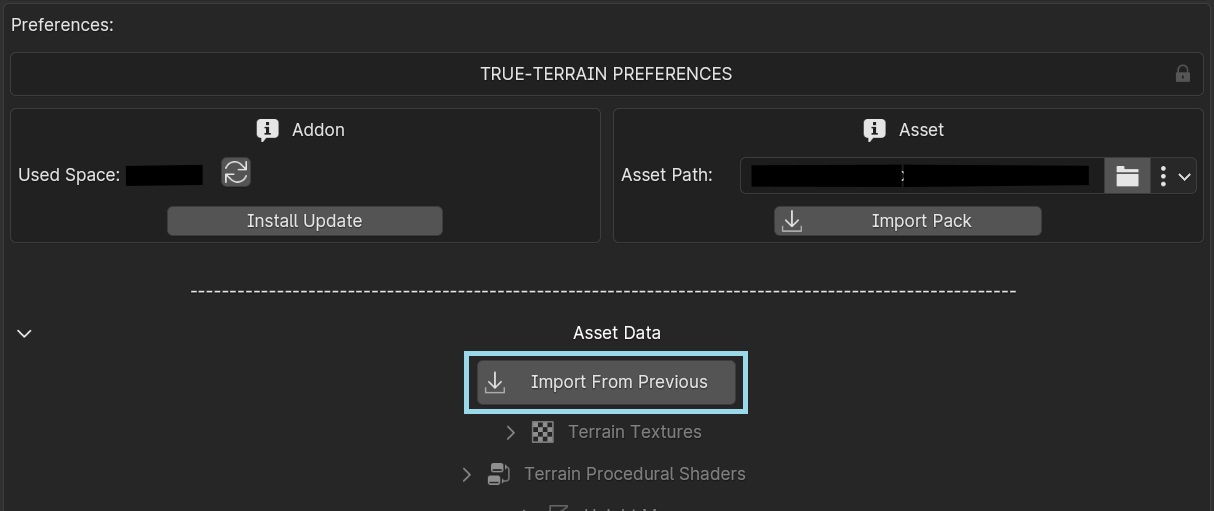The width and height of the screenshot is (1214, 511).
Task: Click the True-Terrain Preferences header bar
Action: 606,74
